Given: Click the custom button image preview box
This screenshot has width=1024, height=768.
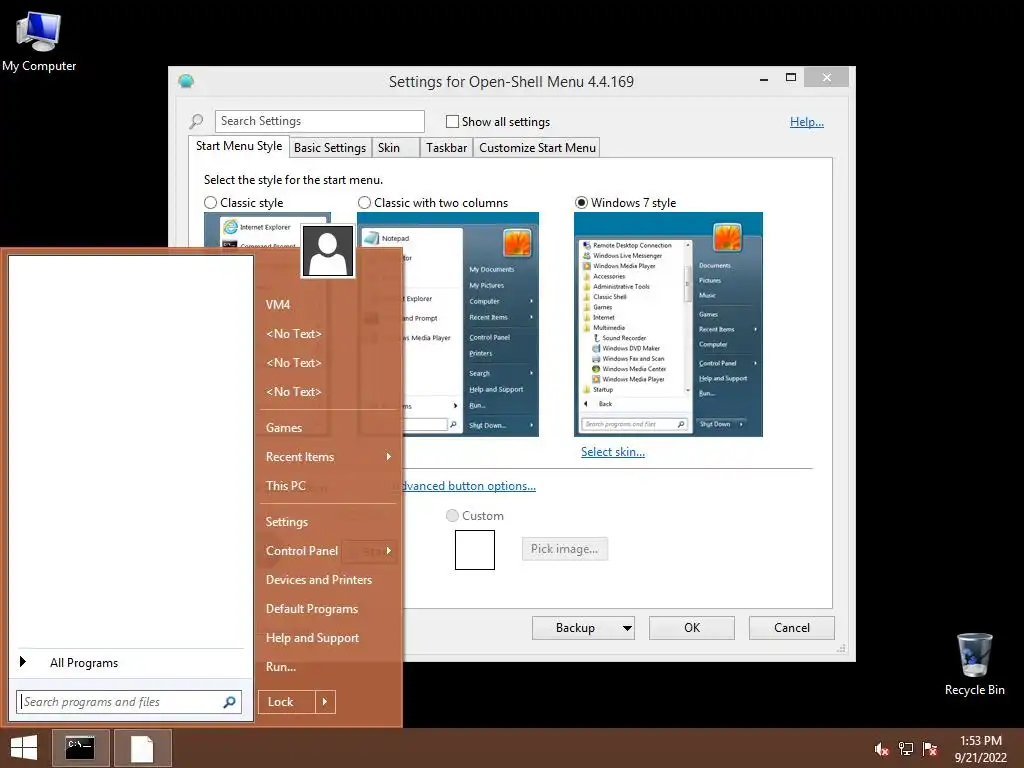Looking at the screenshot, I should coord(475,550).
